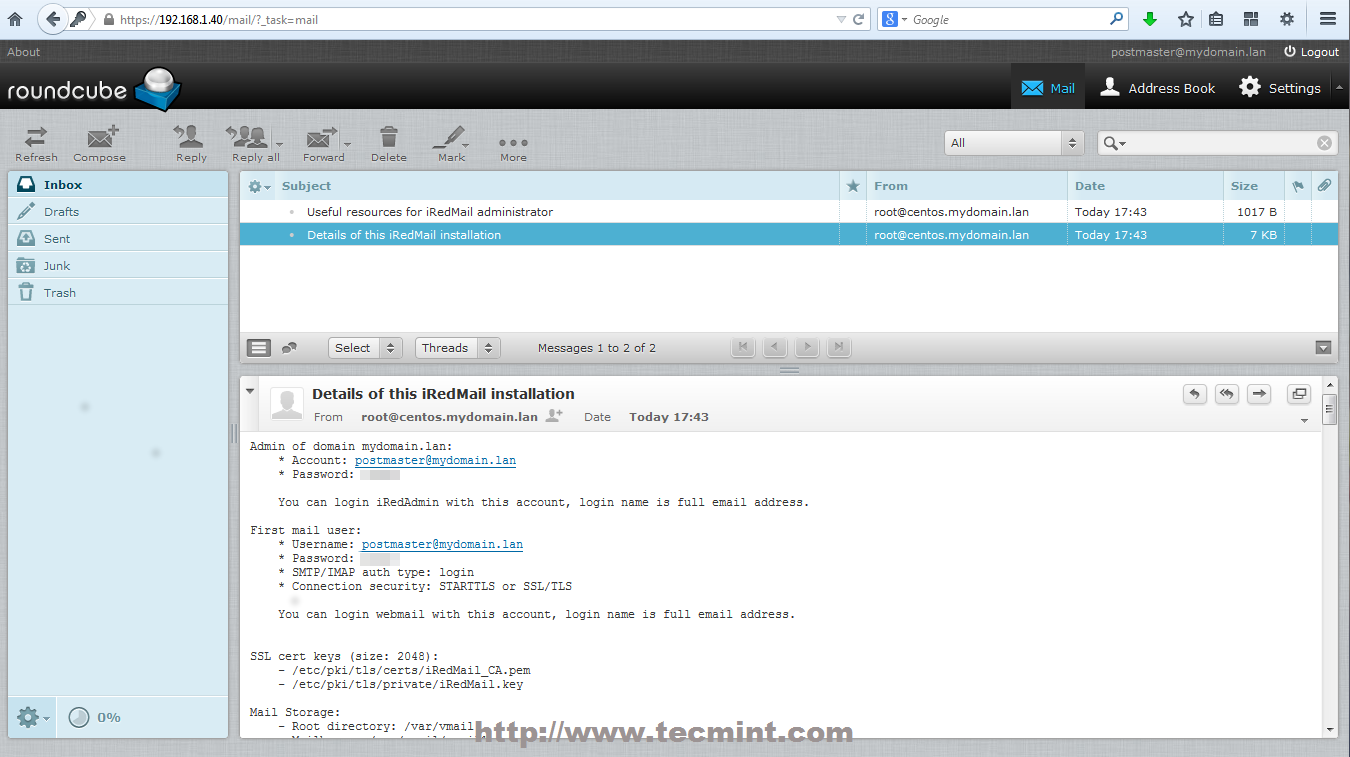Viewport: 1350px width, 757px height.
Task: Log out using the Logout button
Action: [x=1311, y=52]
